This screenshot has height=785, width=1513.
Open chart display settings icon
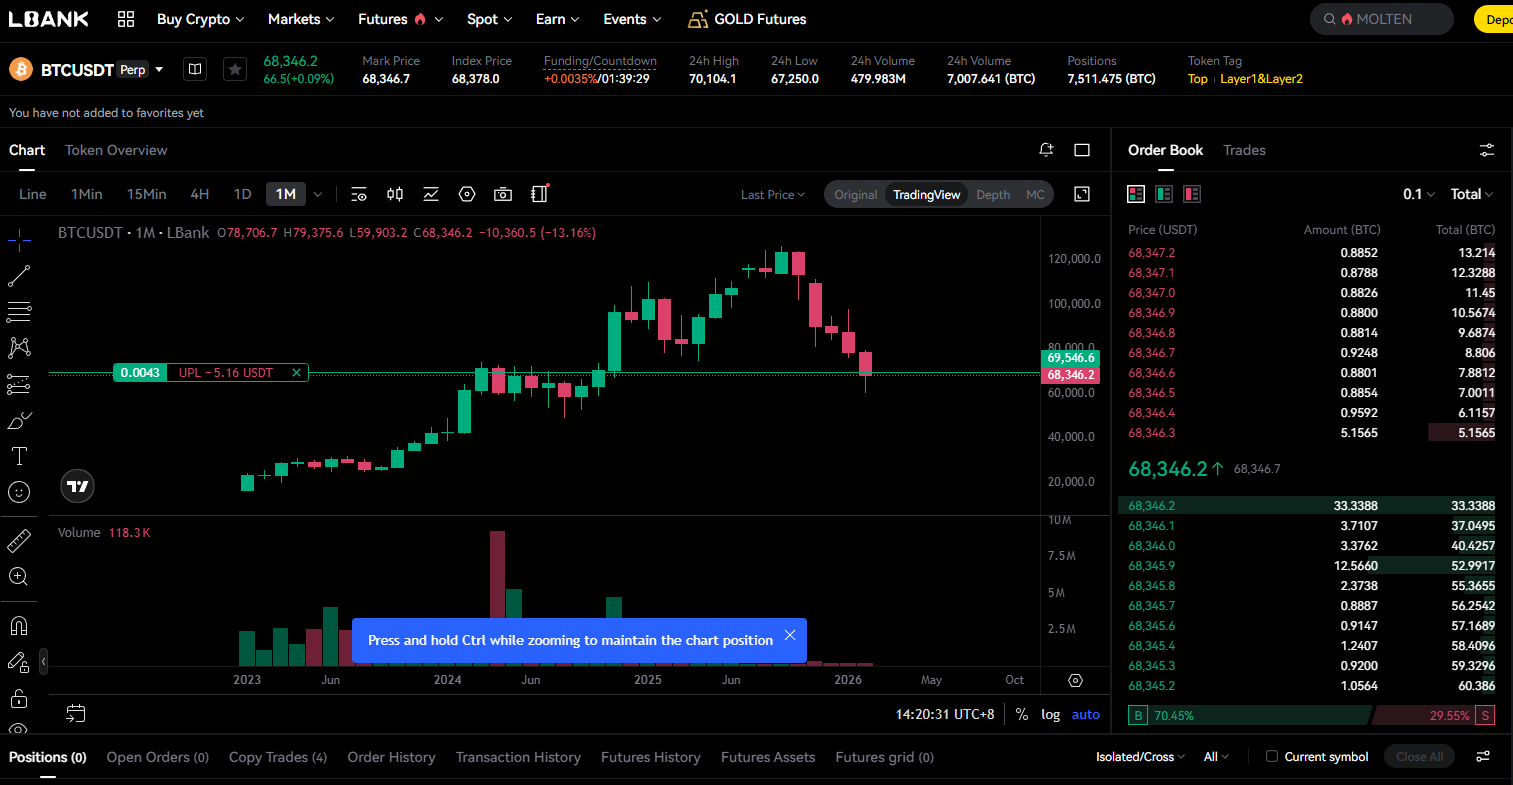(359, 194)
